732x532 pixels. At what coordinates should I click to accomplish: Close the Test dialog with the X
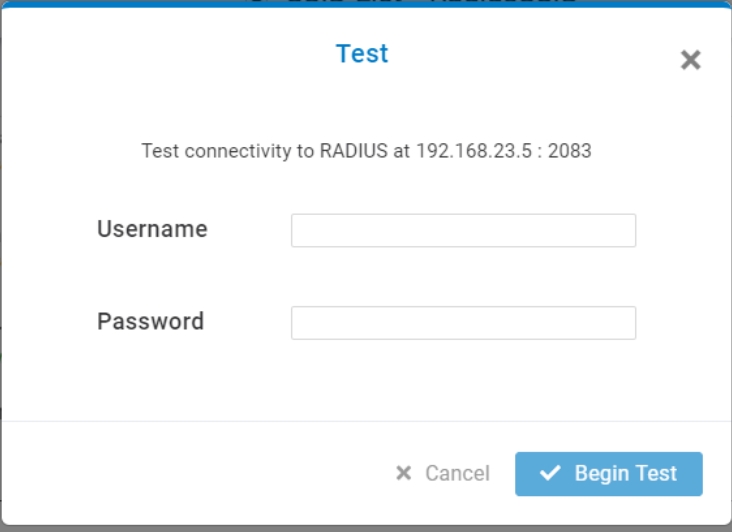point(690,60)
